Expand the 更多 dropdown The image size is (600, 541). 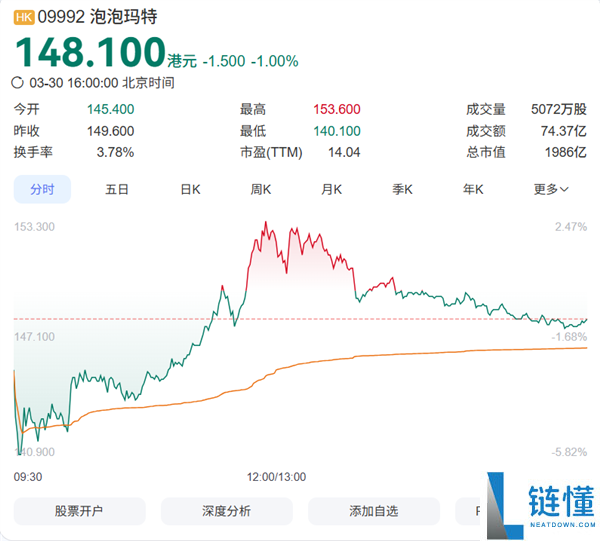click(551, 189)
